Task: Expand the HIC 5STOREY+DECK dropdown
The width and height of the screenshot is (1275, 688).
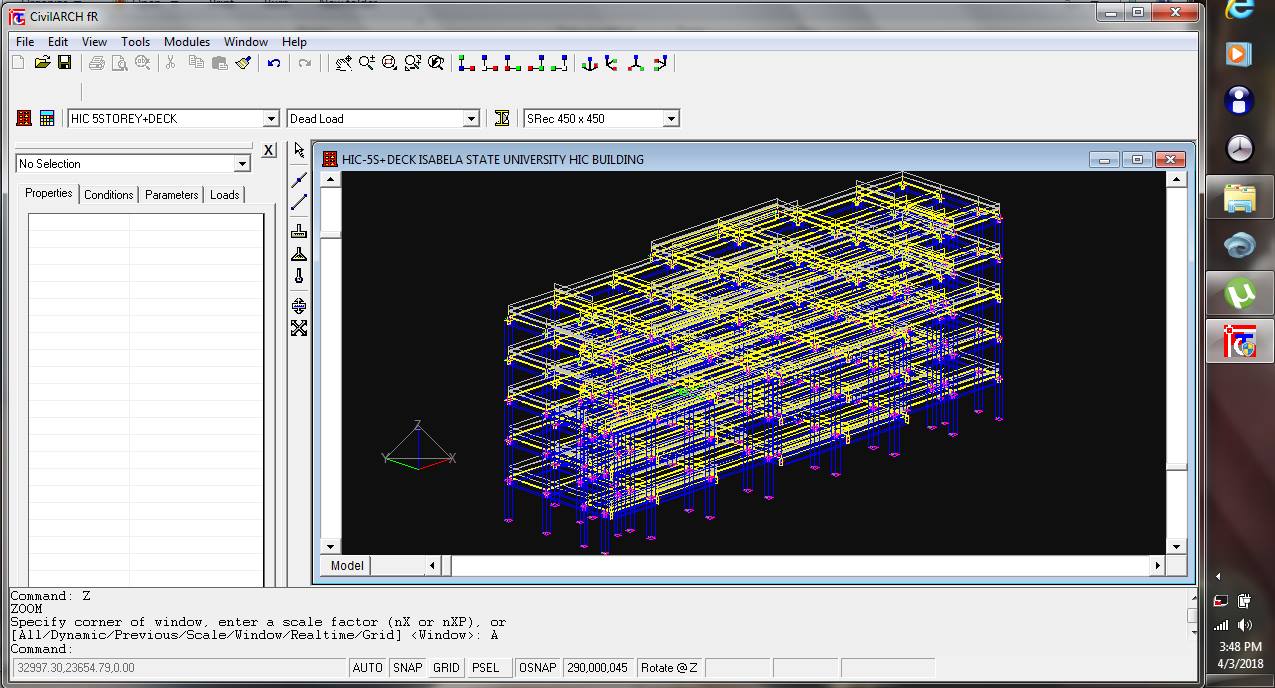Action: pos(271,118)
